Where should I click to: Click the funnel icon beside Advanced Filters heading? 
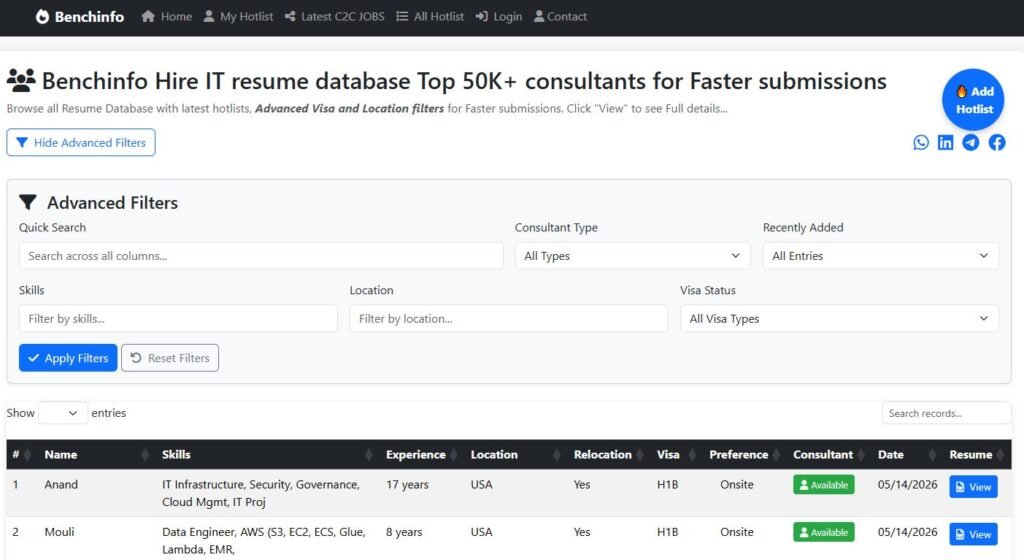pyautogui.click(x=27, y=202)
